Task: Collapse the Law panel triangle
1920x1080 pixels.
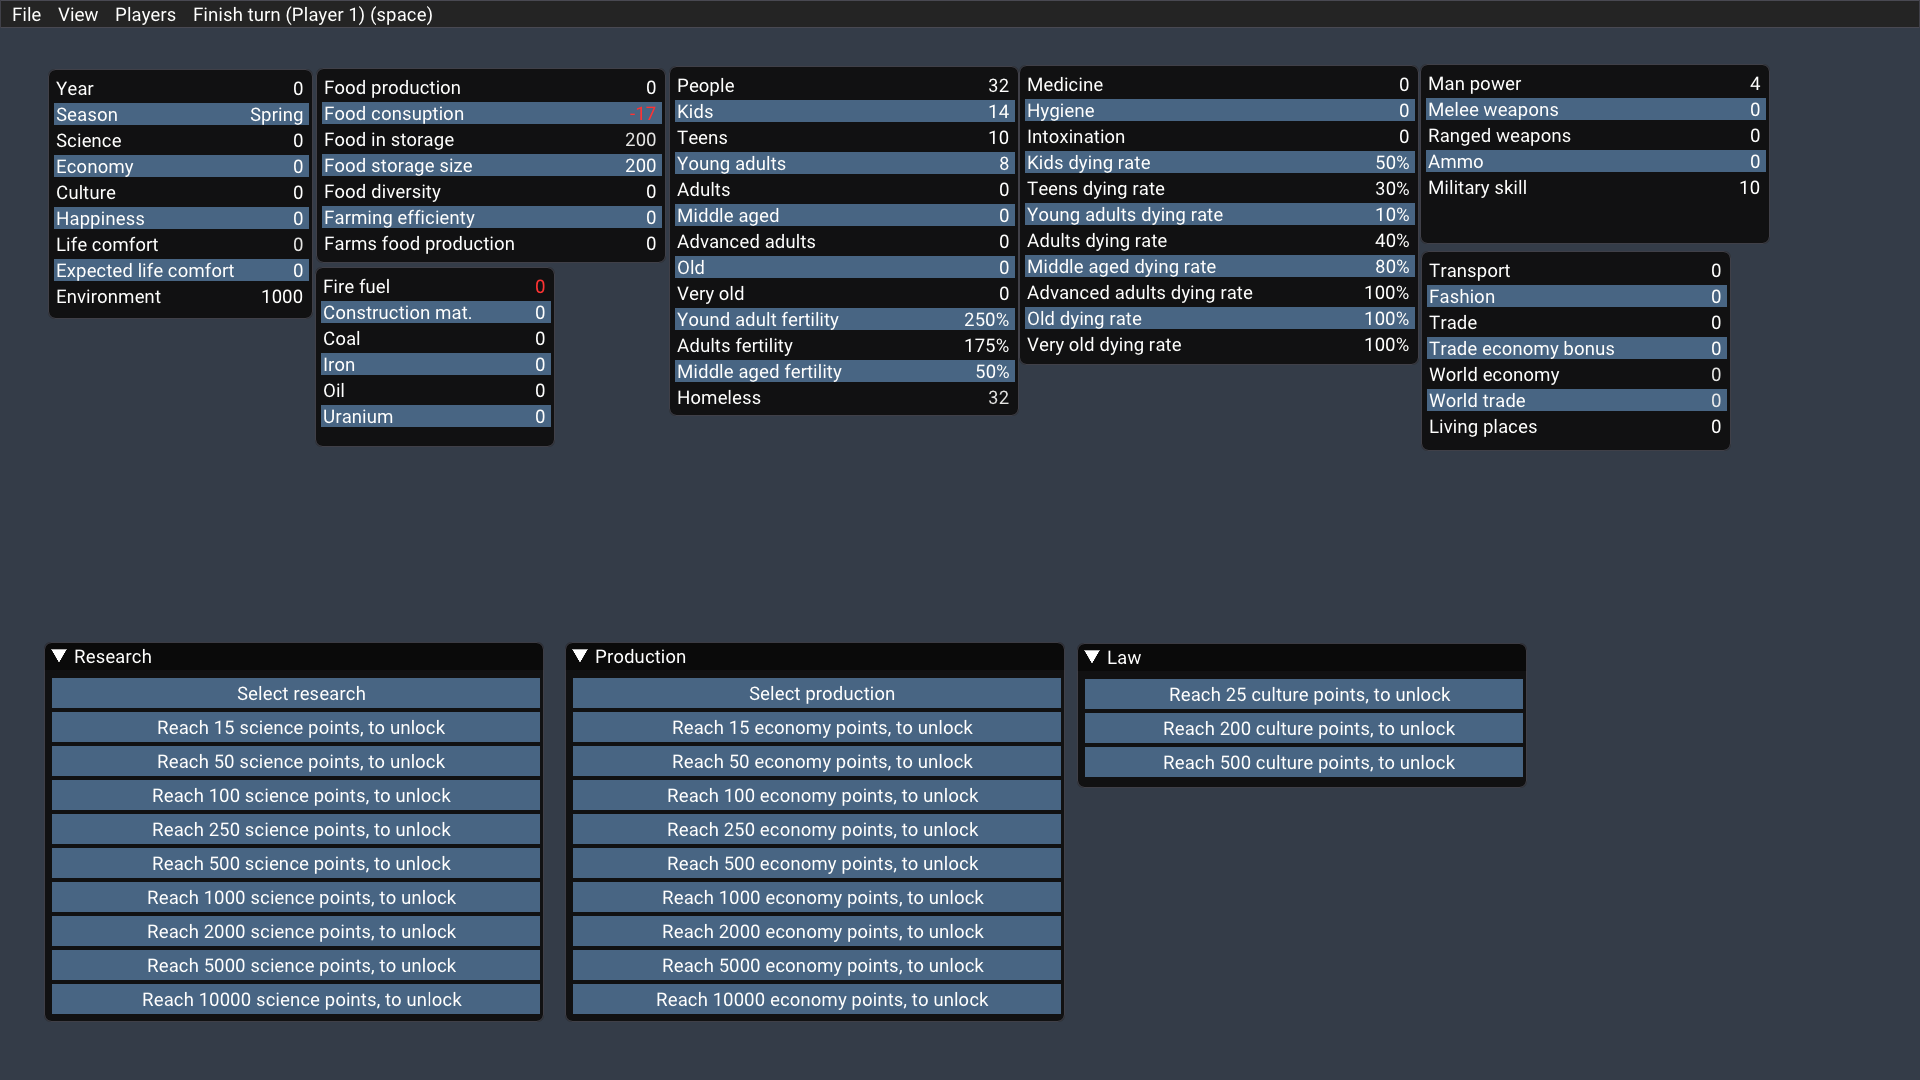Action: click(1092, 657)
